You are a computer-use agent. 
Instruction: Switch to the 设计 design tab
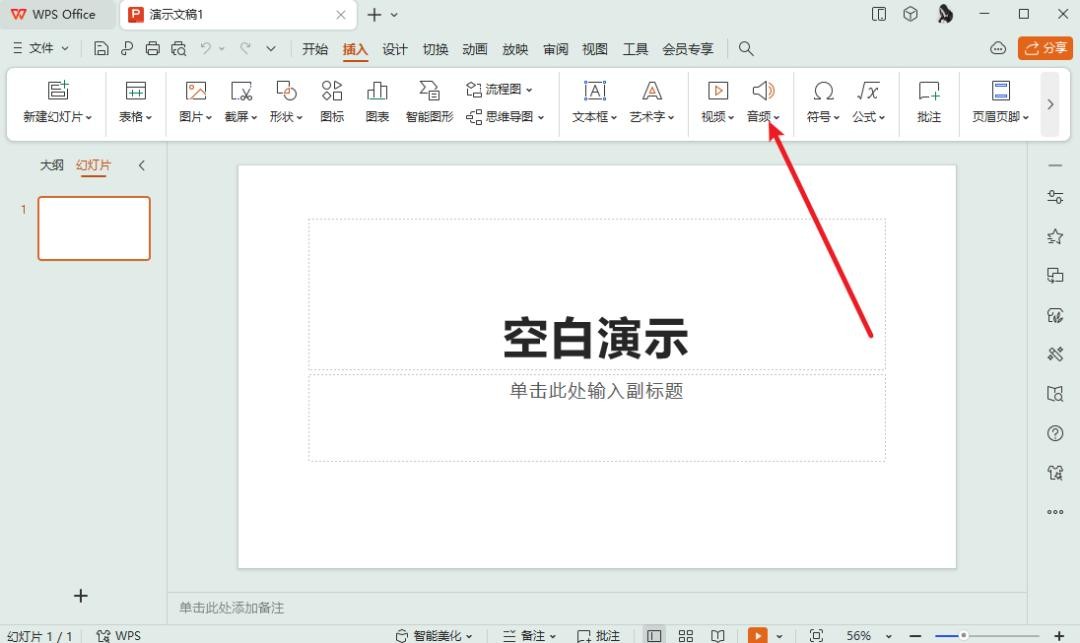(x=395, y=49)
